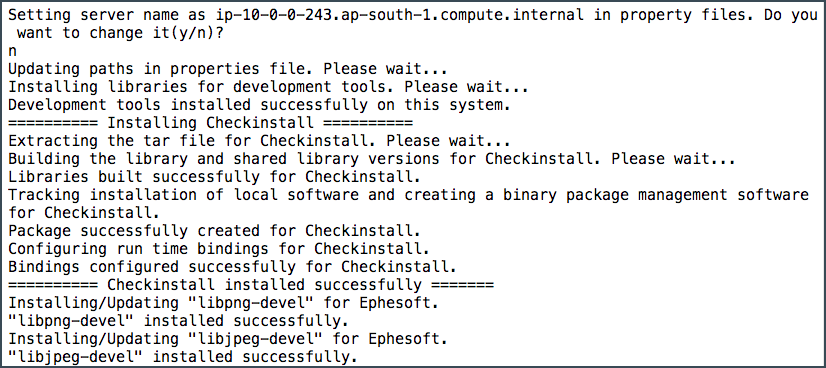Click the 'Installing Checkinstall' header line
Screen dimensions: 826x368
coord(210,123)
